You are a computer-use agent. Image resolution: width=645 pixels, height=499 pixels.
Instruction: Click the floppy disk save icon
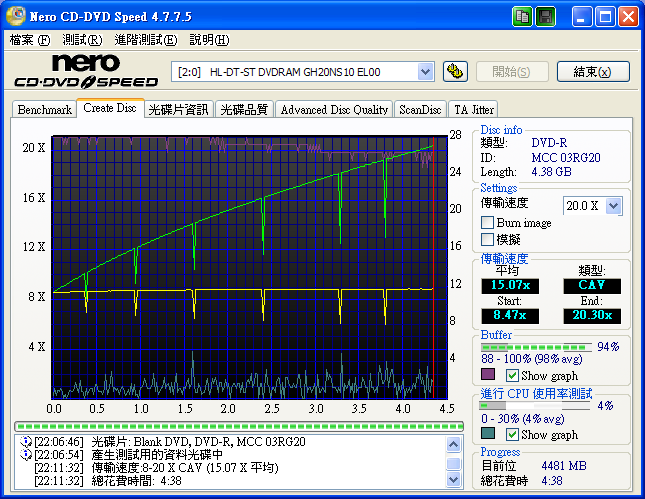coord(546,17)
